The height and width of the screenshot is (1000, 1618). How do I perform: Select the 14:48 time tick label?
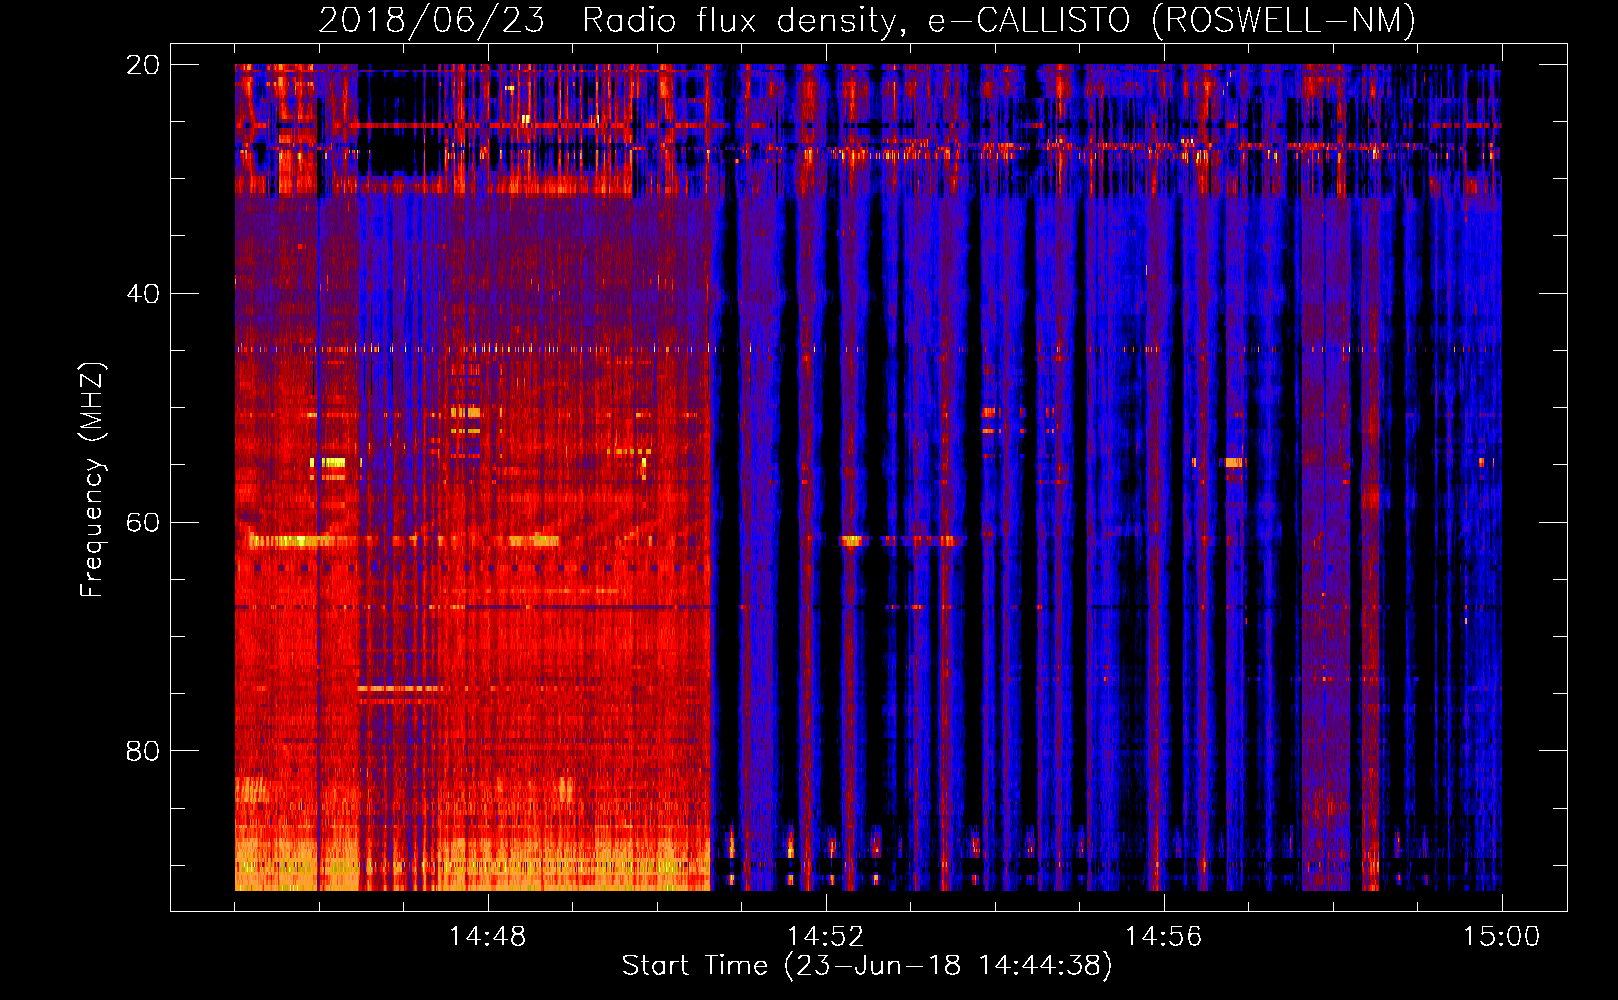pos(487,936)
